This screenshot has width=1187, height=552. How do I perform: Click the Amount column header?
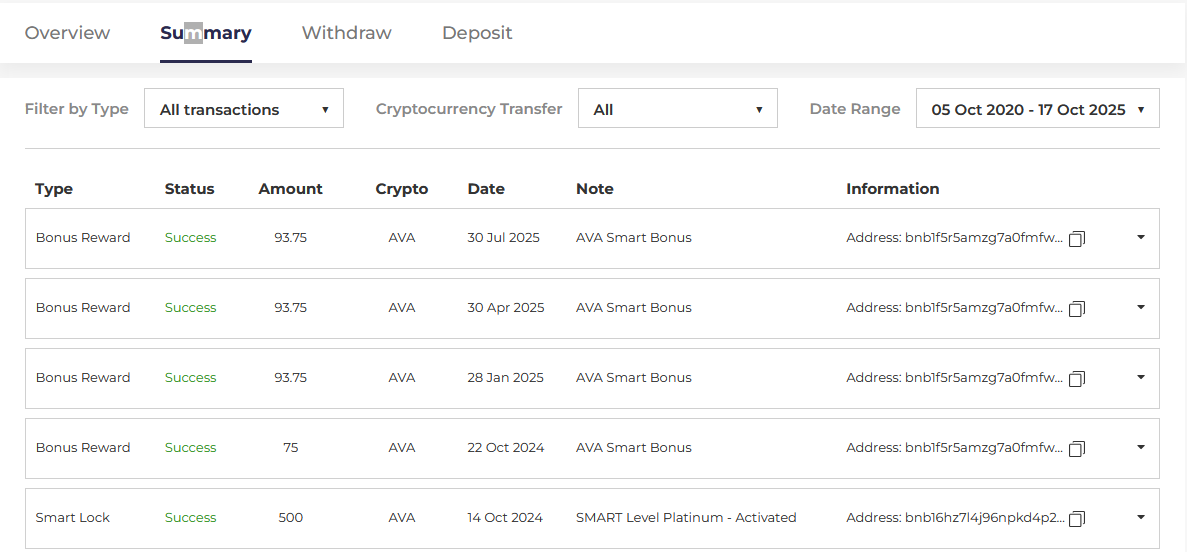[291, 189]
